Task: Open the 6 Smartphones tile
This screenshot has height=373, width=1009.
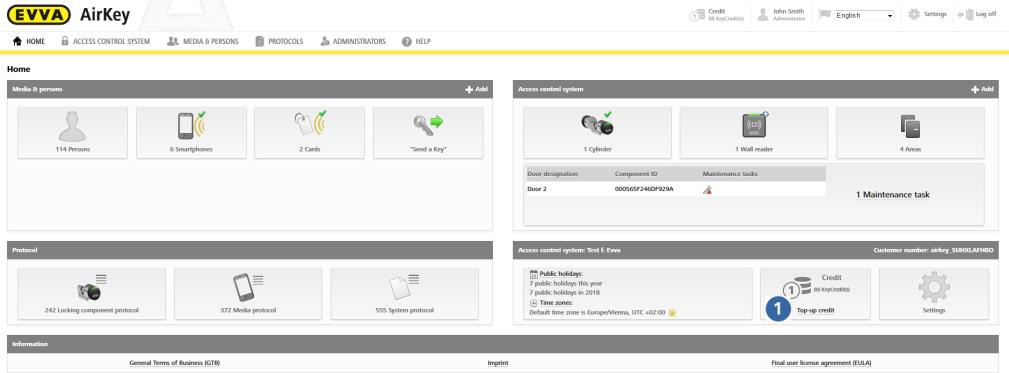Action: coord(191,132)
